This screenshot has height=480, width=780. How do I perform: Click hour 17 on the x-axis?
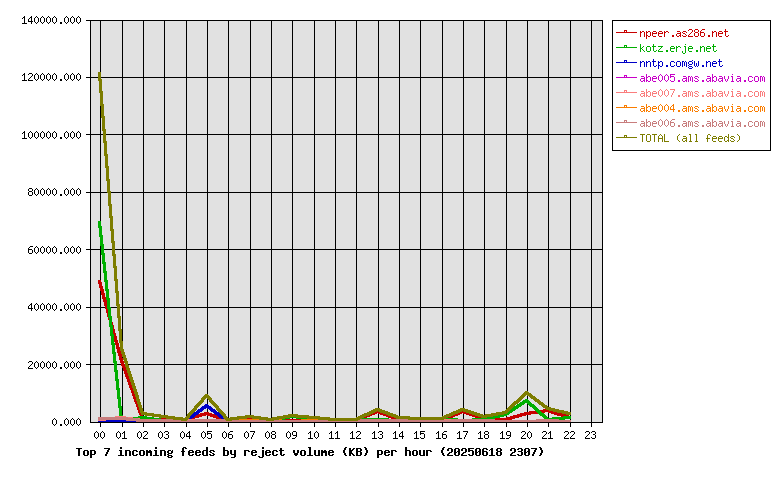coord(463,435)
